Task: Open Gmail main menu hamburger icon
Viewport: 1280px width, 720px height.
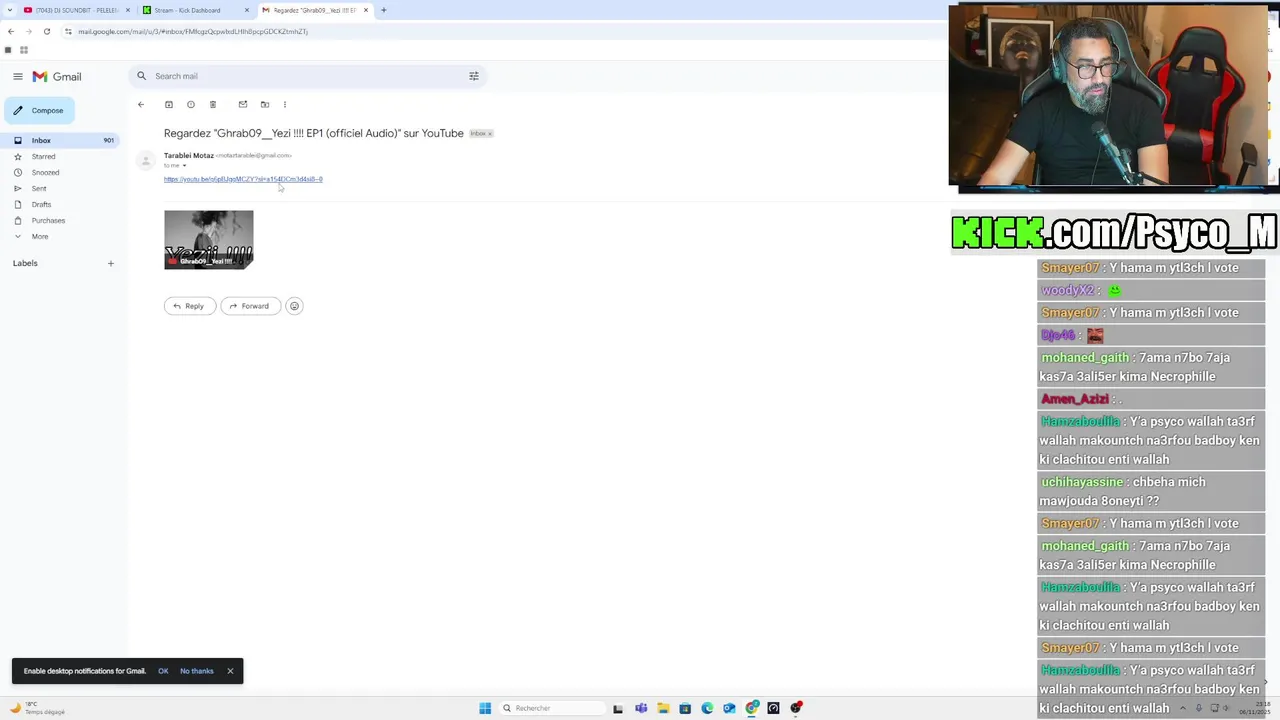Action: click(18, 76)
